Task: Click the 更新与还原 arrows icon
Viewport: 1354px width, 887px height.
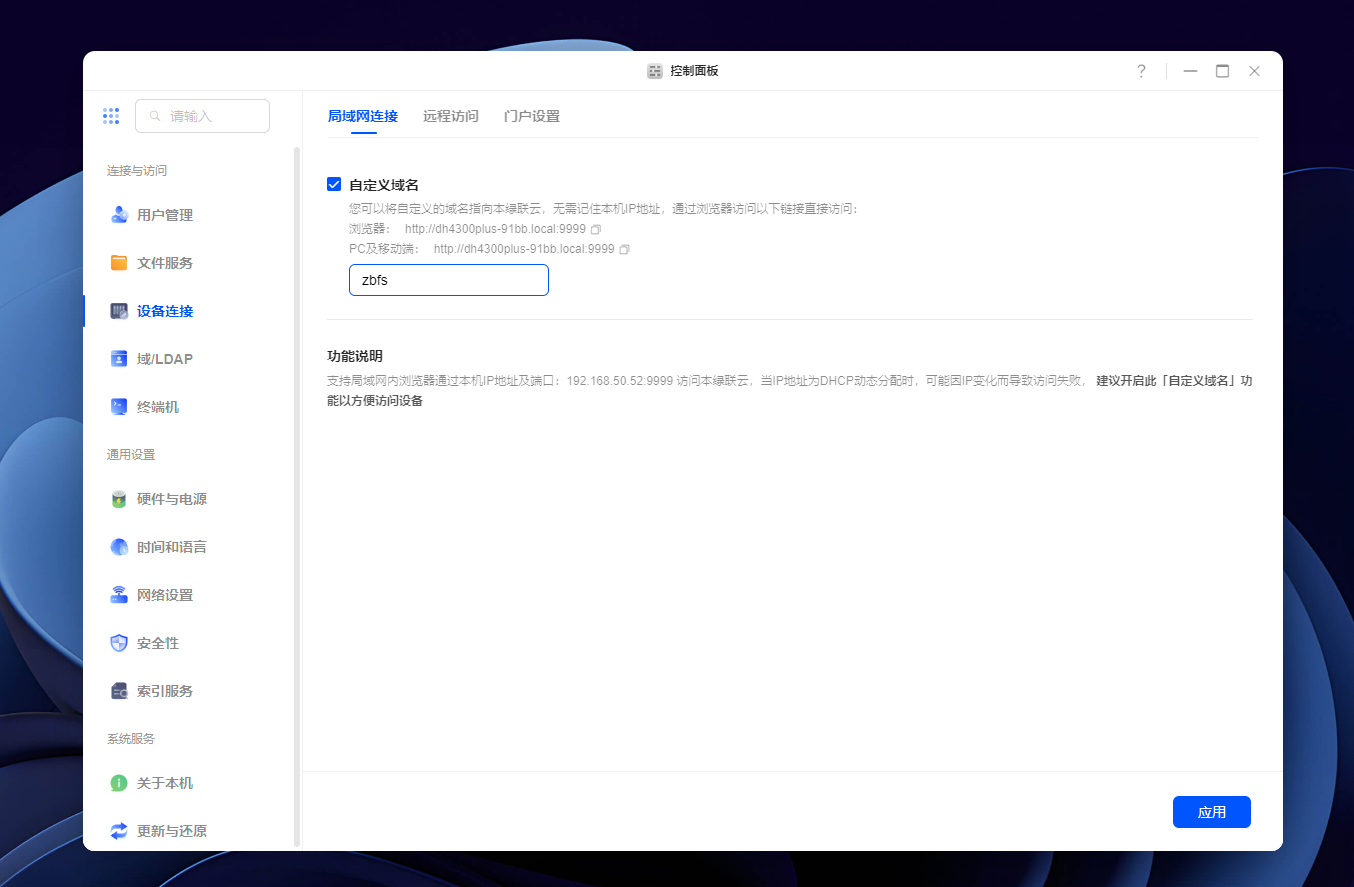Action: click(x=119, y=831)
